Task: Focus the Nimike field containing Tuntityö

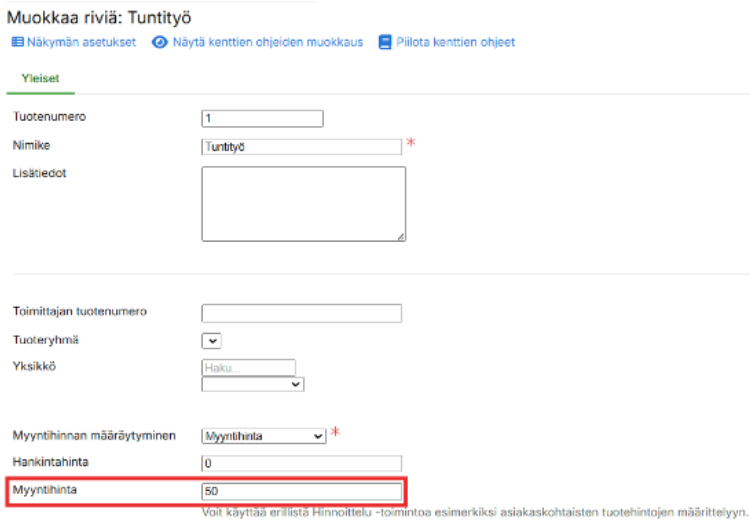Action: [x=301, y=146]
